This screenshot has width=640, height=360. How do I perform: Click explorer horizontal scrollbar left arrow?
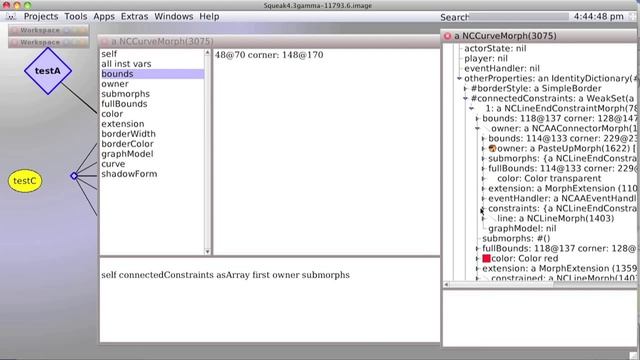(446, 284)
